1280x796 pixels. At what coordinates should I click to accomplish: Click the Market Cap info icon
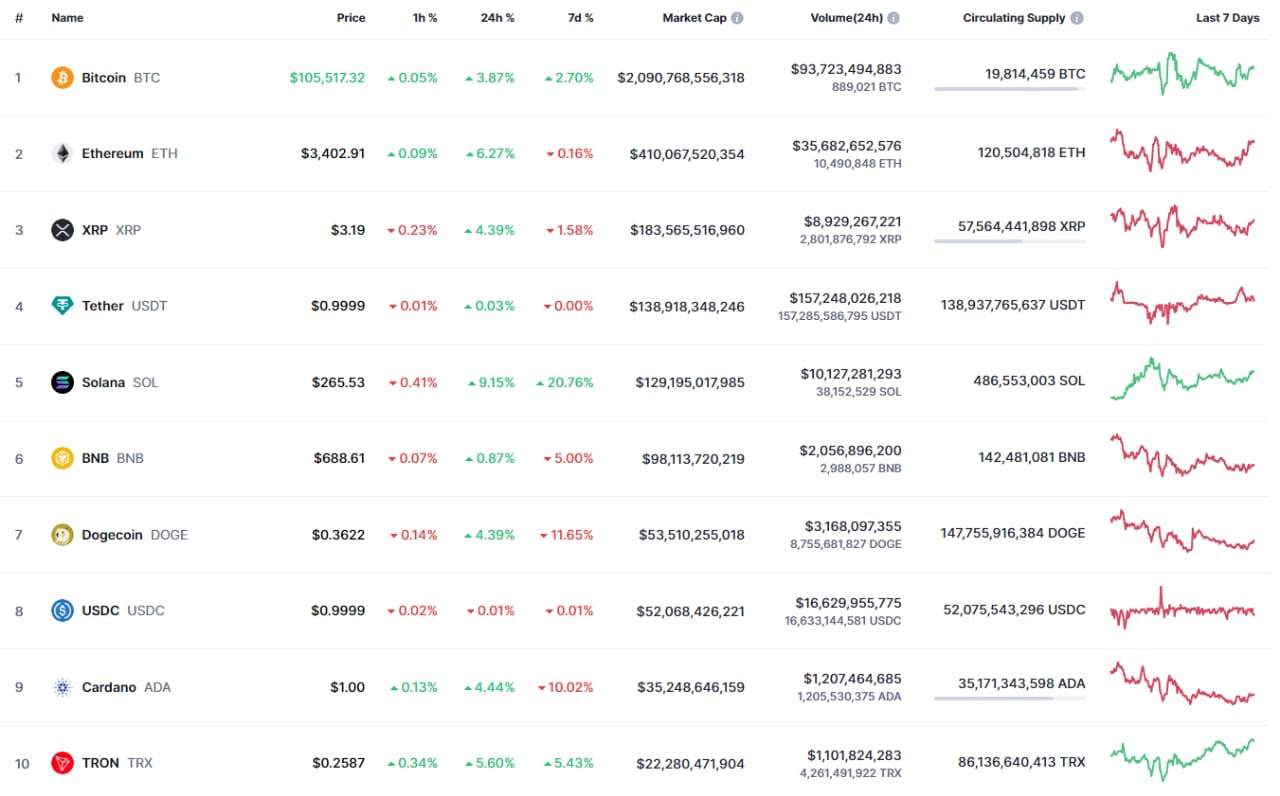click(x=737, y=18)
